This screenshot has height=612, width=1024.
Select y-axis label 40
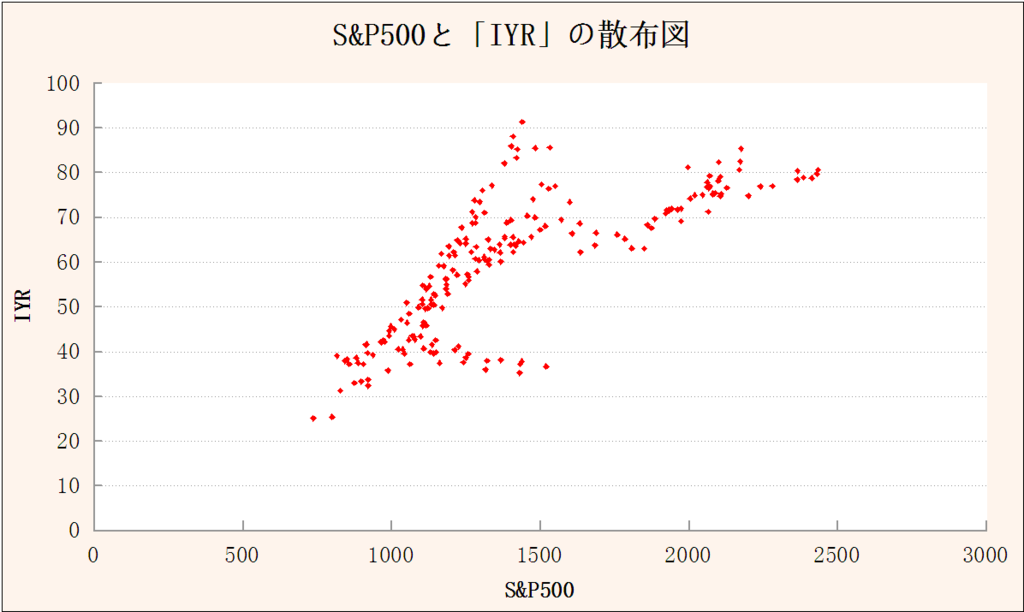[x=69, y=351]
